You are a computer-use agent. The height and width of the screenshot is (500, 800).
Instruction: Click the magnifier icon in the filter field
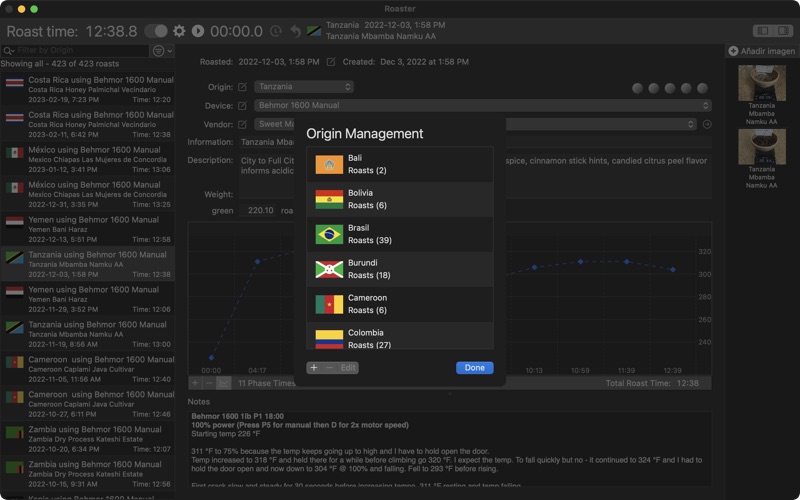(x=8, y=51)
